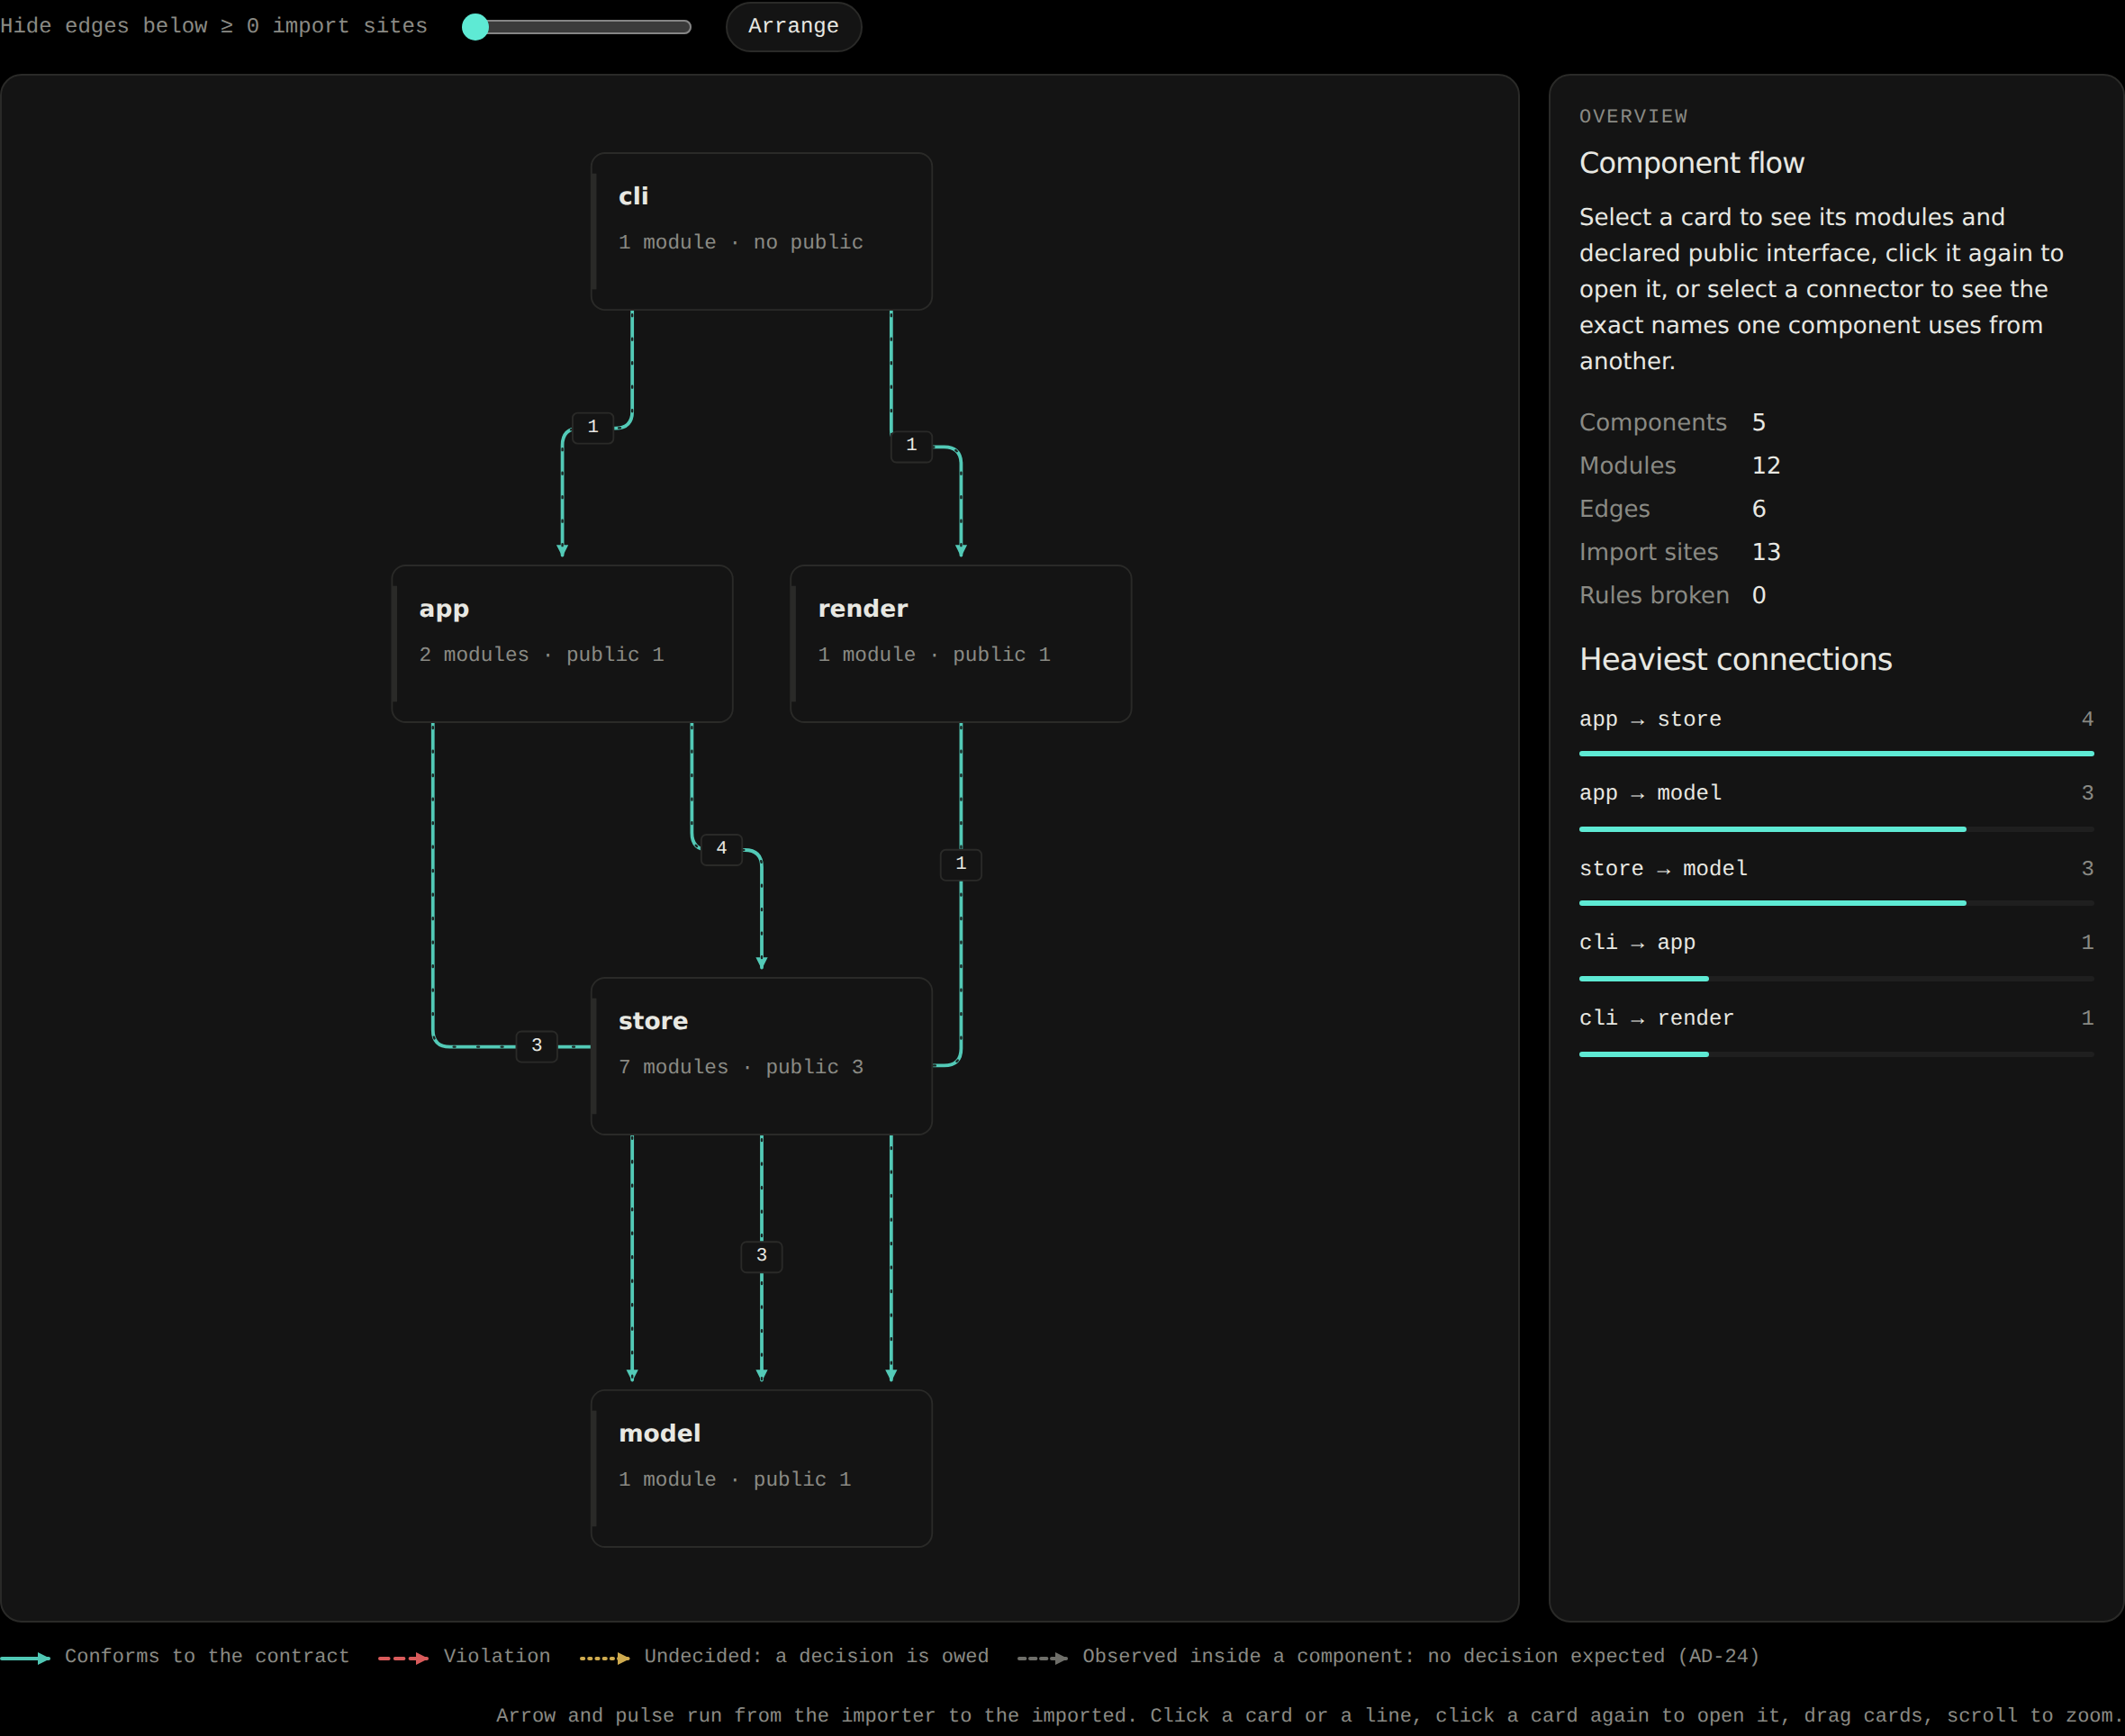Select the app component card
Image resolution: width=2125 pixels, height=1736 pixels.
562,643
